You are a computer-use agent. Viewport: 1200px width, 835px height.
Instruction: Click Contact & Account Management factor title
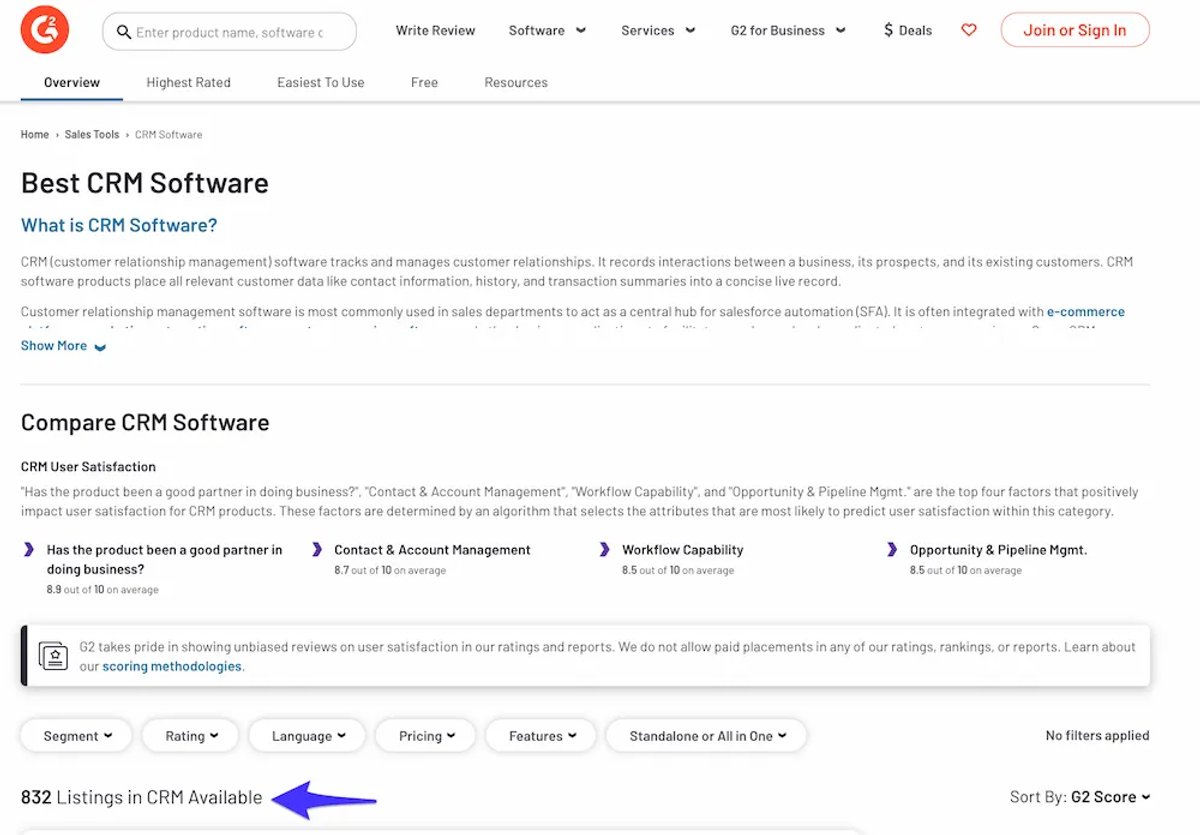tap(432, 550)
